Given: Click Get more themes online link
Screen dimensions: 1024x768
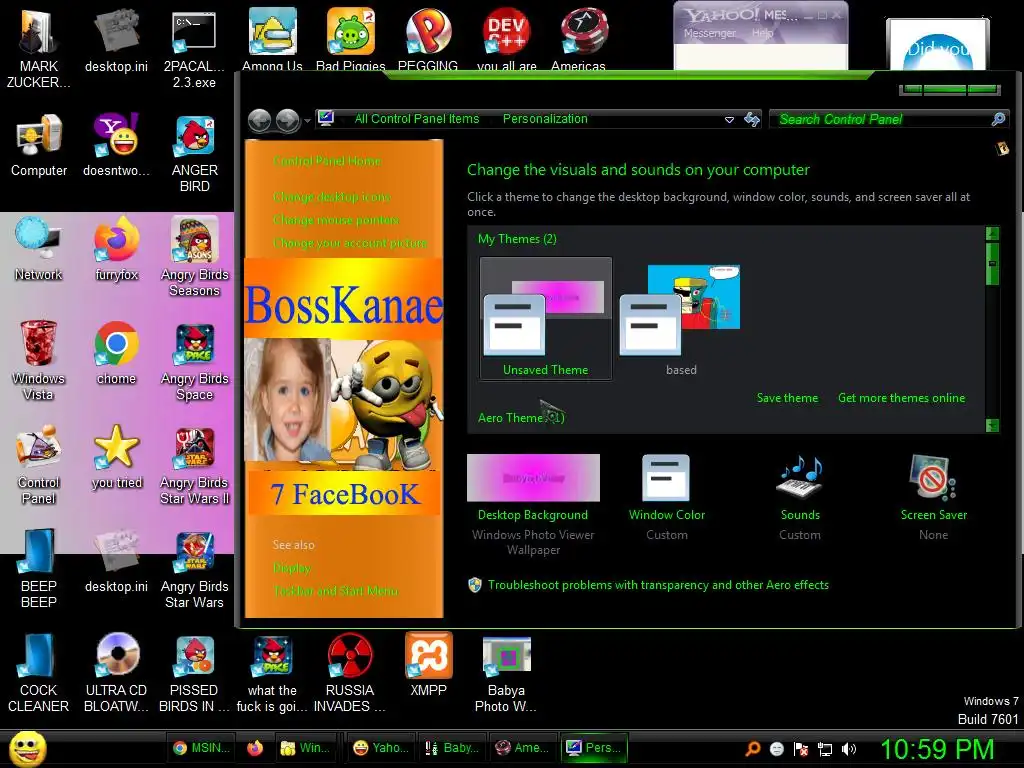Looking at the screenshot, I should click(x=901, y=398).
